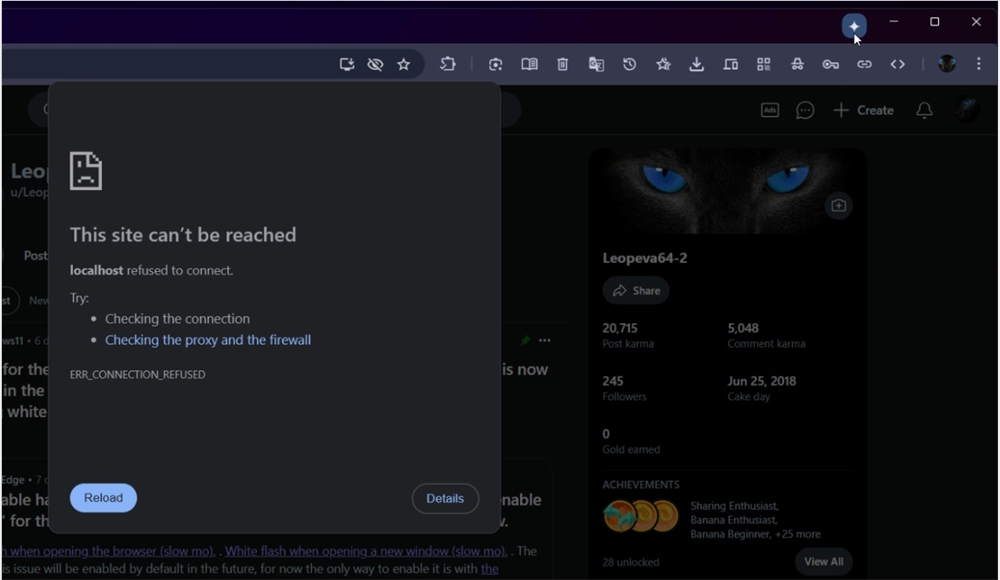
Task: Generate QR code with the toolbar icon
Action: [x=763, y=64]
